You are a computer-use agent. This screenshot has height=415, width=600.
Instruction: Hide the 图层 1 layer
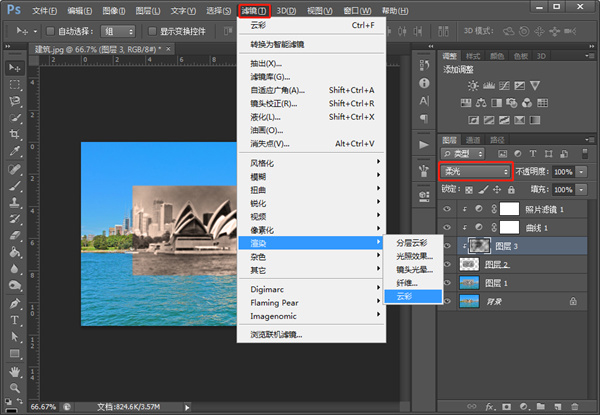tap(447, 282)
